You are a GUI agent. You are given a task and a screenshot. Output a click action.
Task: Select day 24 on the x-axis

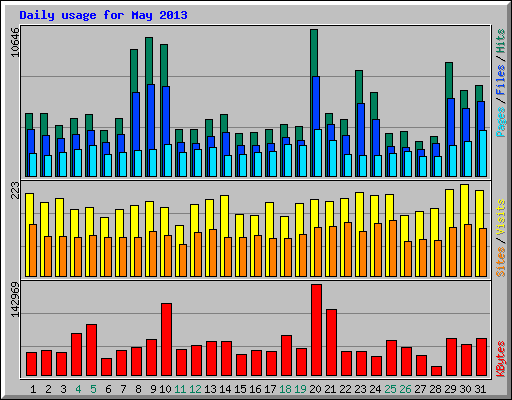(375, 389)
